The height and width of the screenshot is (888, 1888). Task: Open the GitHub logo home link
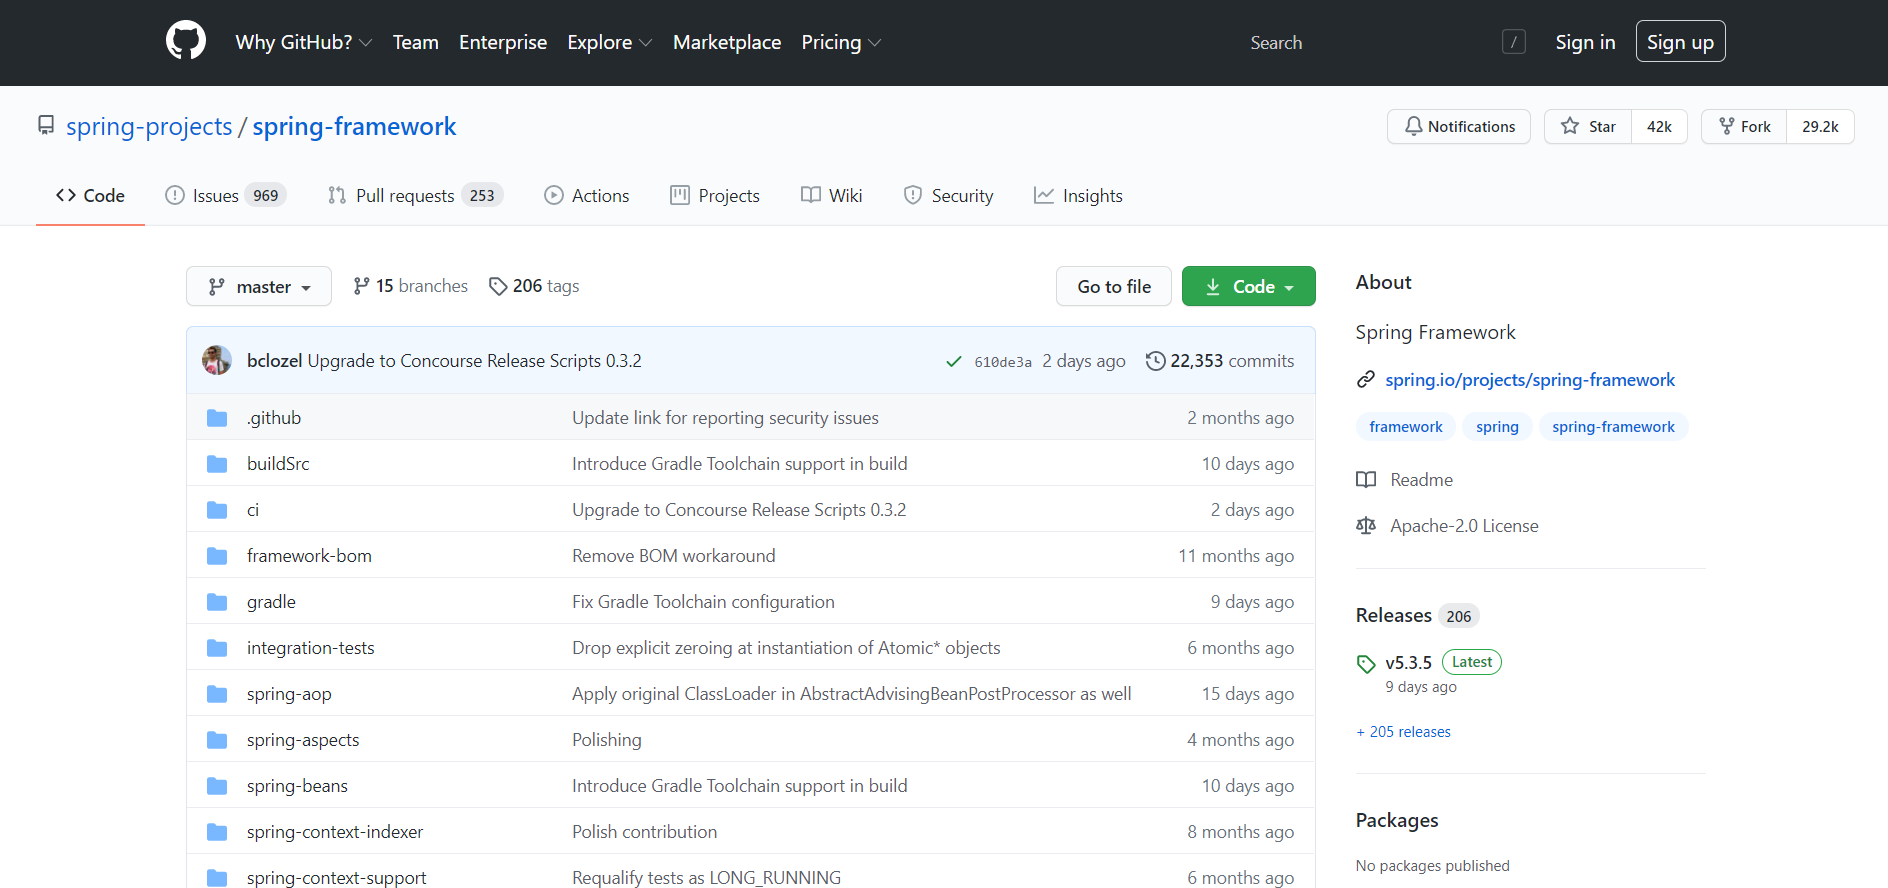click(x=186, y=41)
